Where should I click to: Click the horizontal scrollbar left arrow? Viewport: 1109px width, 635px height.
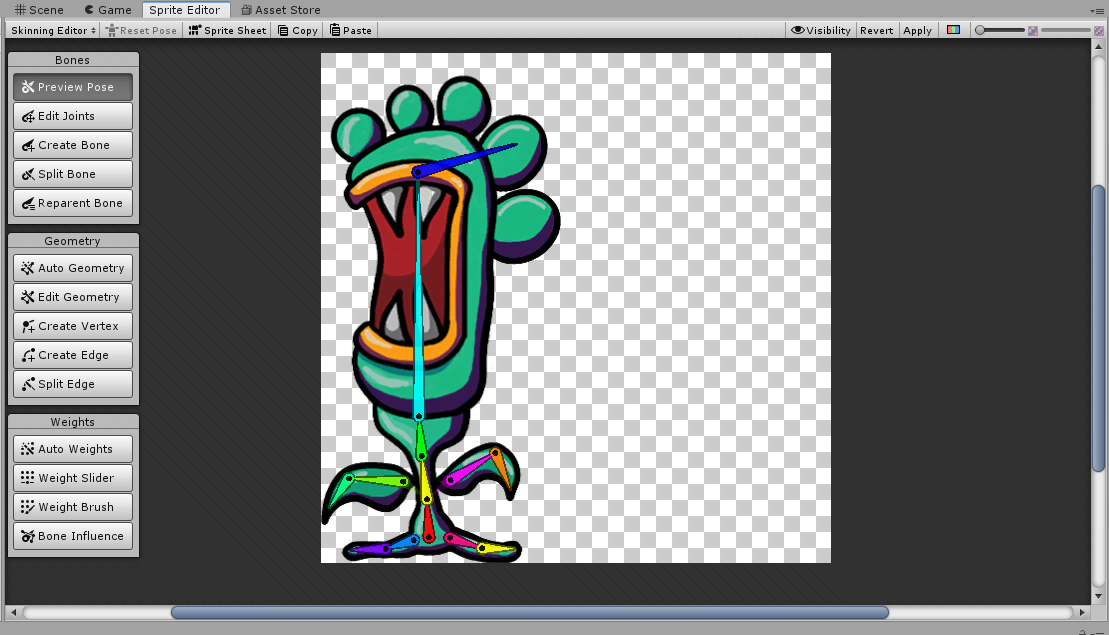coord(13,612)
